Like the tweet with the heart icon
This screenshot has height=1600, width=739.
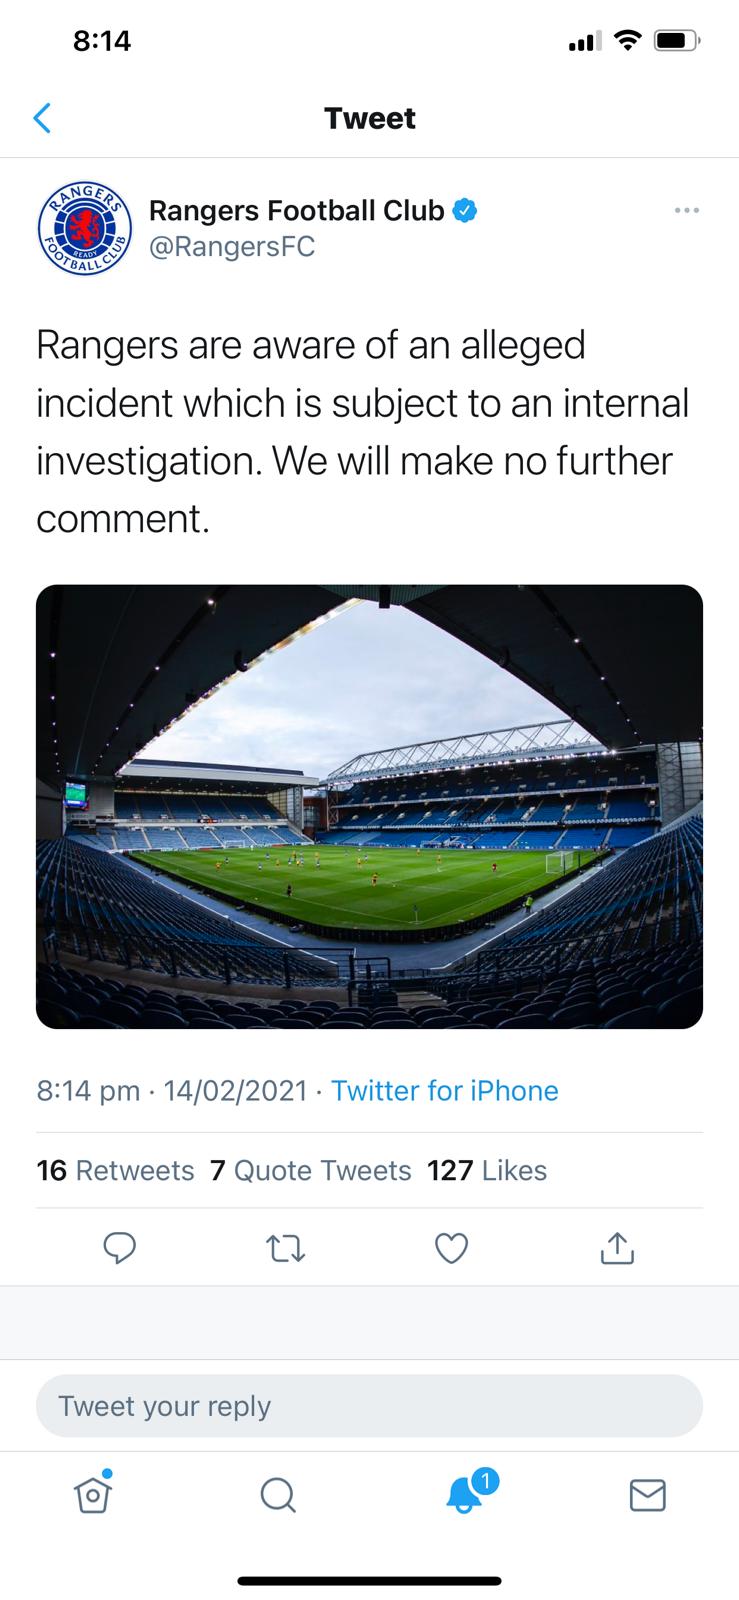[452, 1247]
